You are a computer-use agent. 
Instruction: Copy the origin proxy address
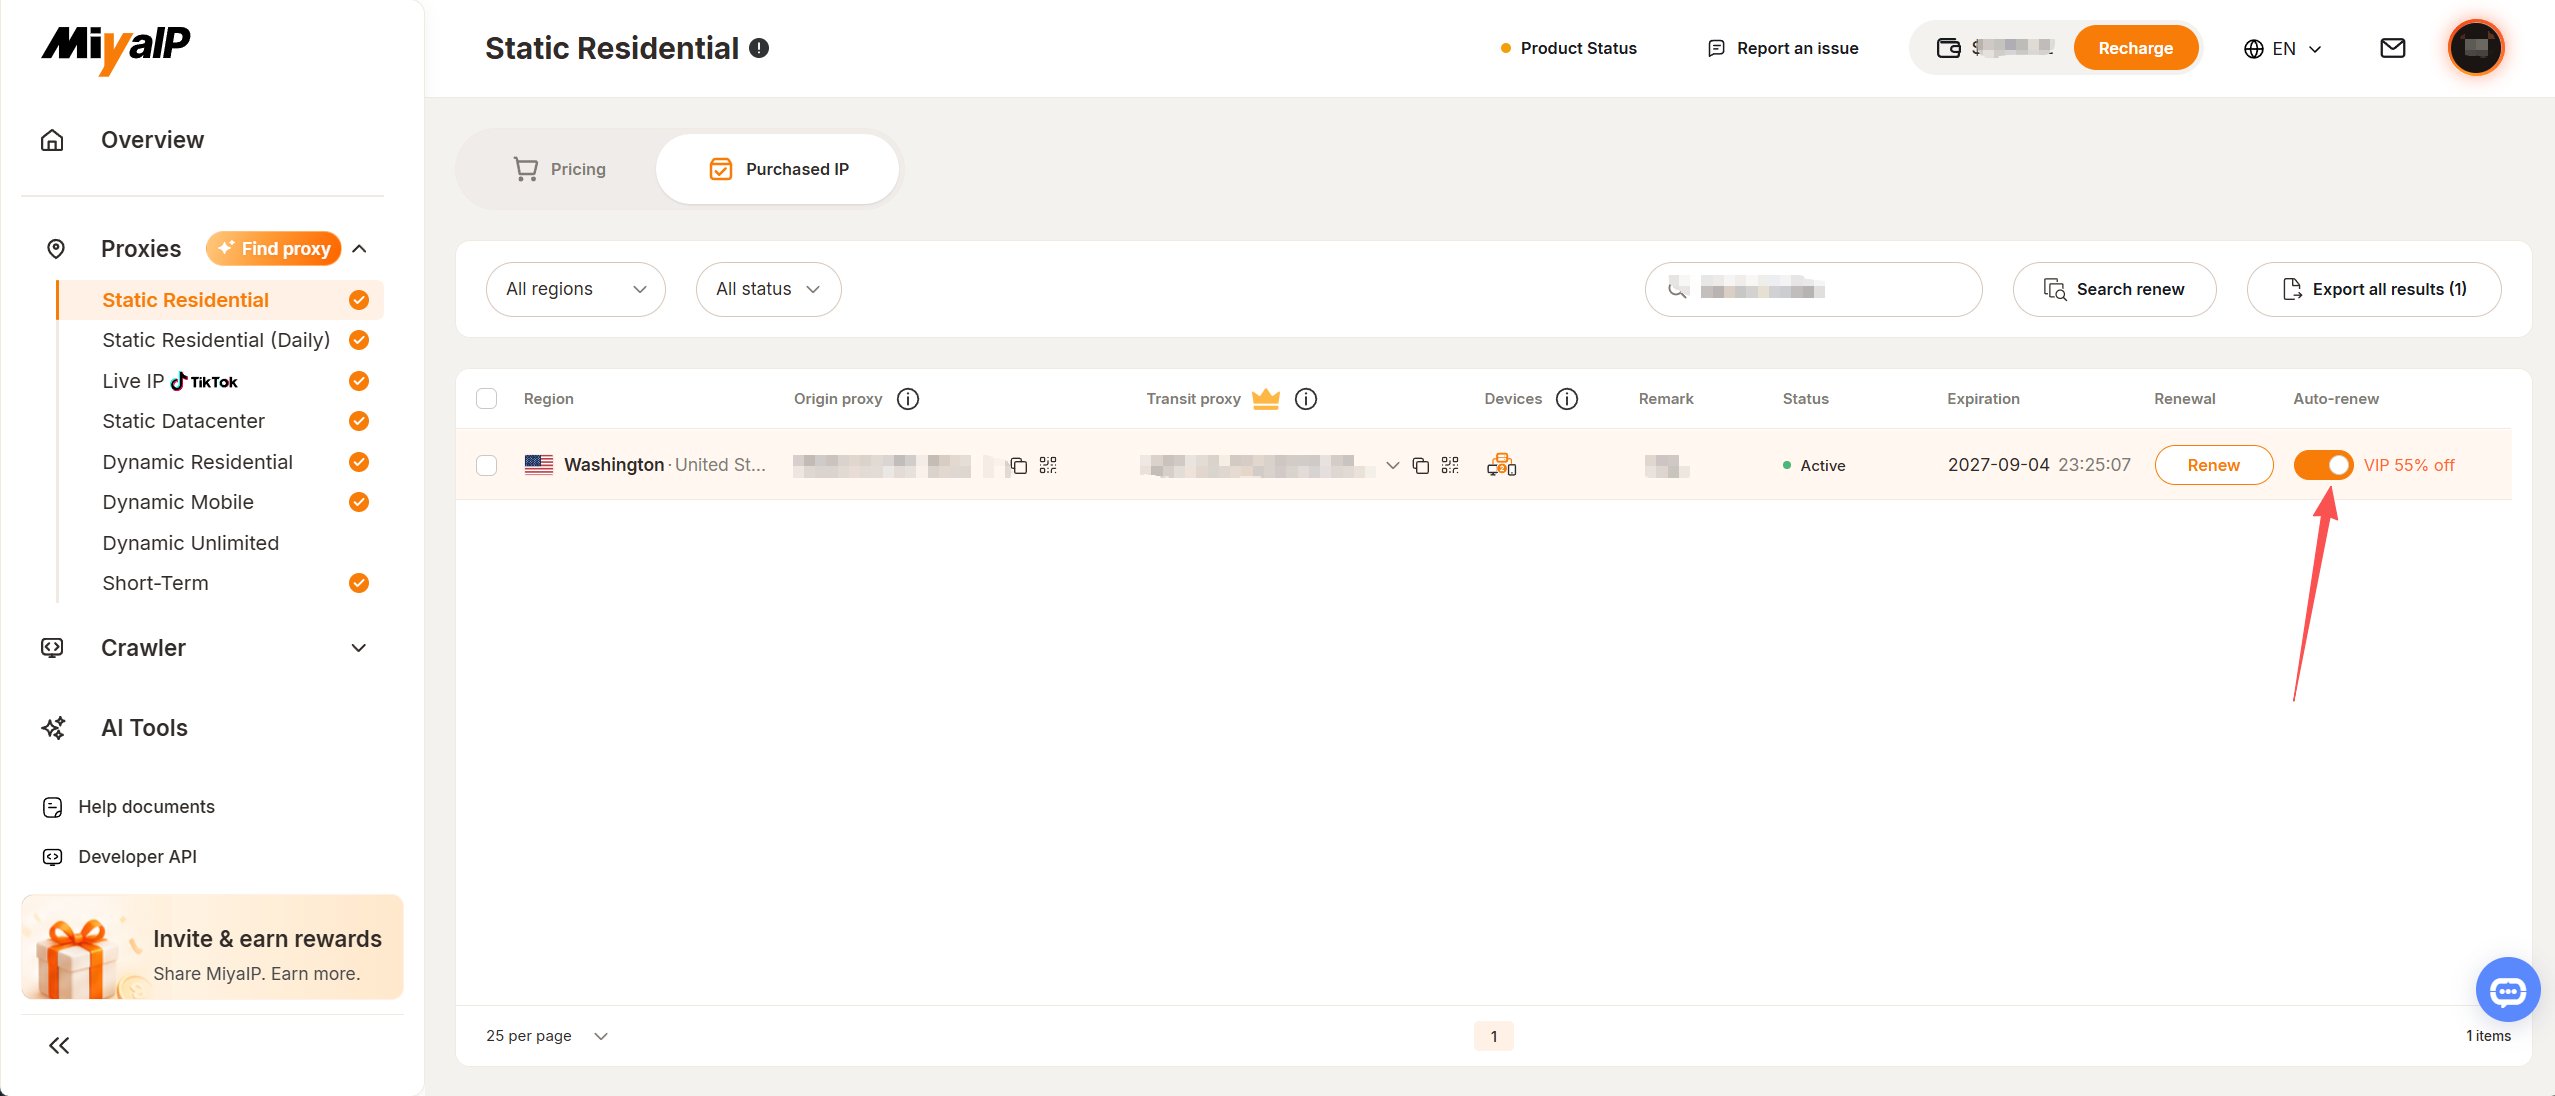[1018, 465]
